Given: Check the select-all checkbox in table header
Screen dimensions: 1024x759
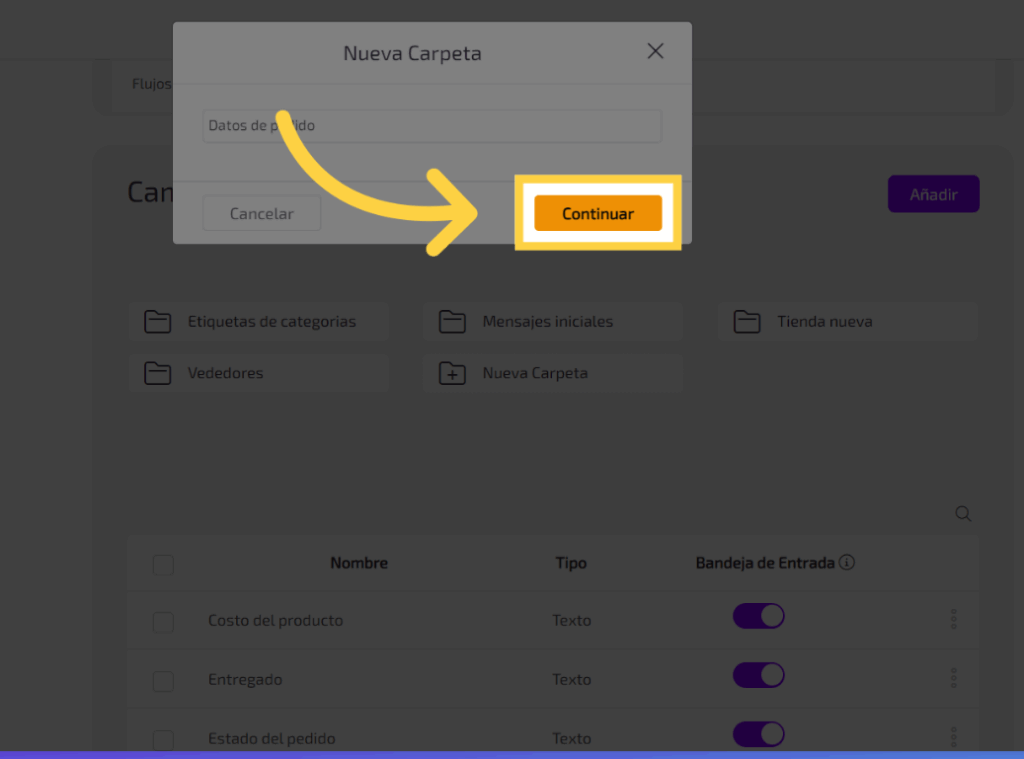Looking at the screenshot, I should (x=163, y=565).
